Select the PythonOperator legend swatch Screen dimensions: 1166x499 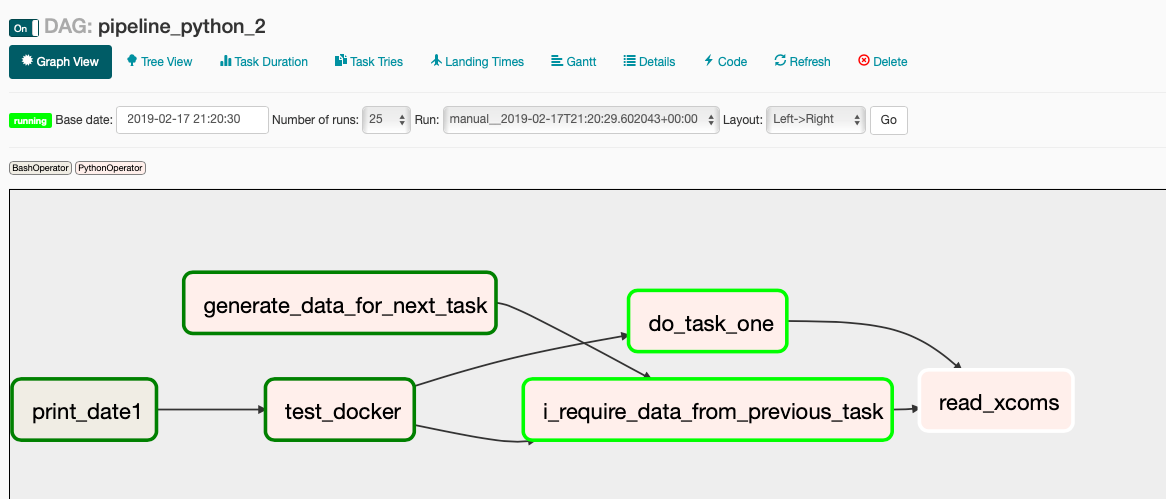110,168
